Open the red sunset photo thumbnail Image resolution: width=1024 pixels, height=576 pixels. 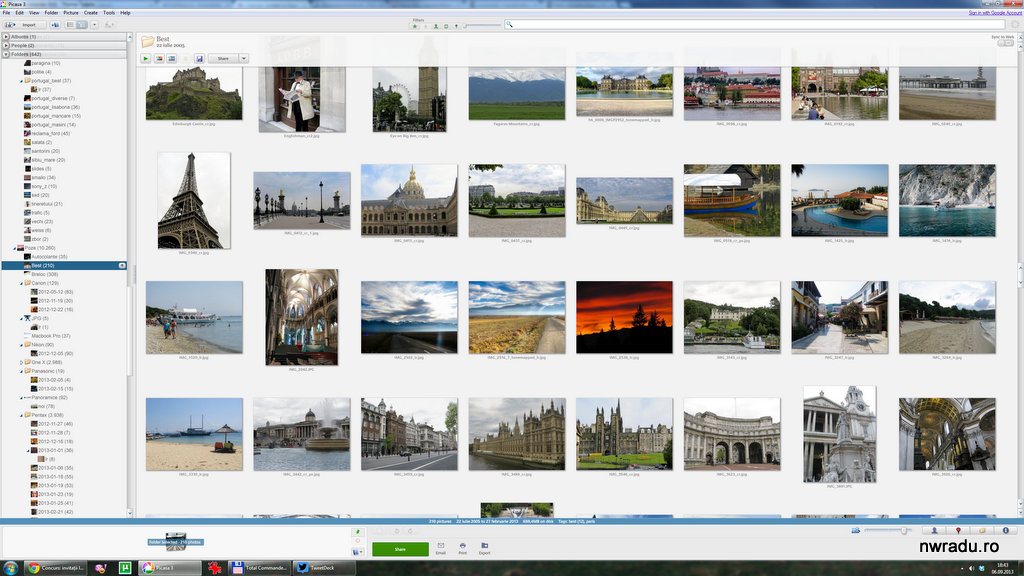[x=624, y=317]
